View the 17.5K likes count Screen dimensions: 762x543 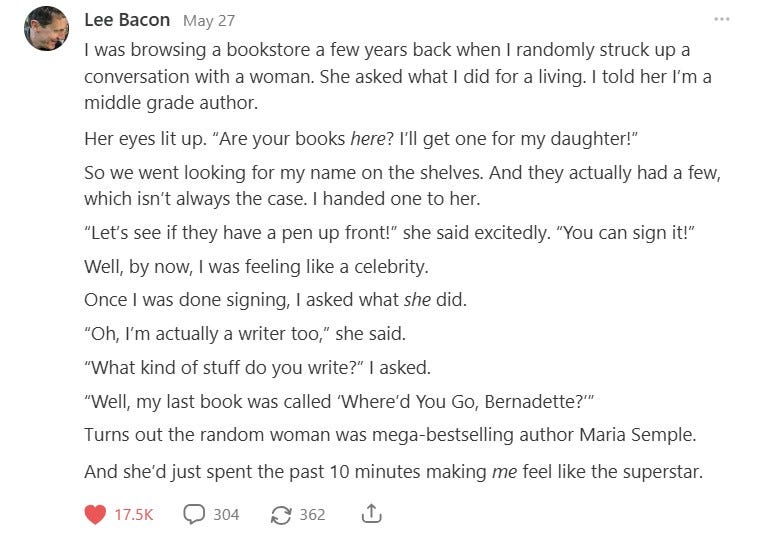134,515
